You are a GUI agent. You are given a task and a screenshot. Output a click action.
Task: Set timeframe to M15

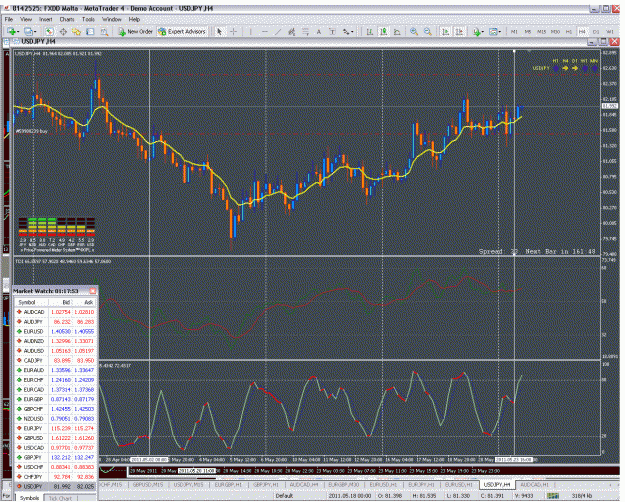coord(541,31)
